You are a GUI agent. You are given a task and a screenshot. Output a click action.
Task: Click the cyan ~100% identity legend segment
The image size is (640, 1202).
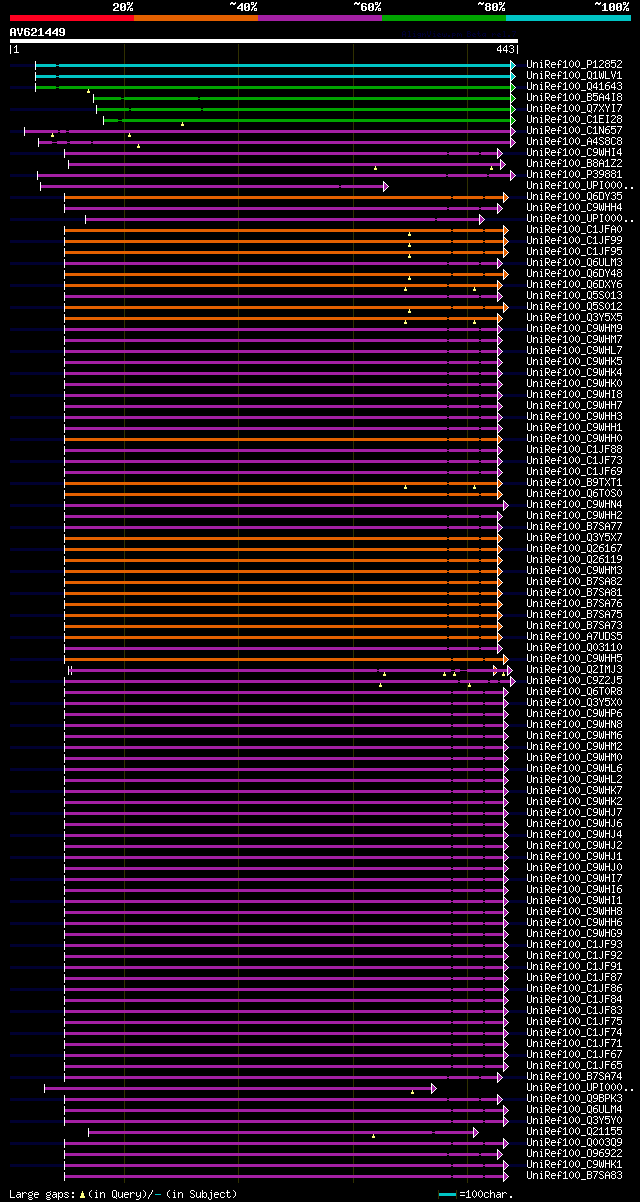pos(568,18)
